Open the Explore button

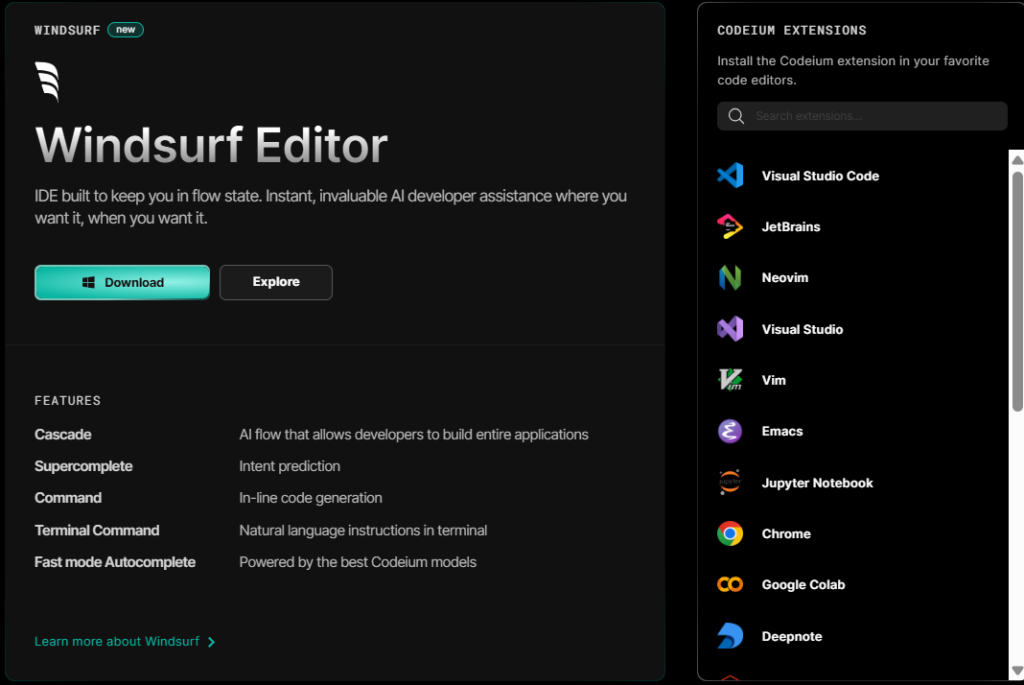click(276, 282)
